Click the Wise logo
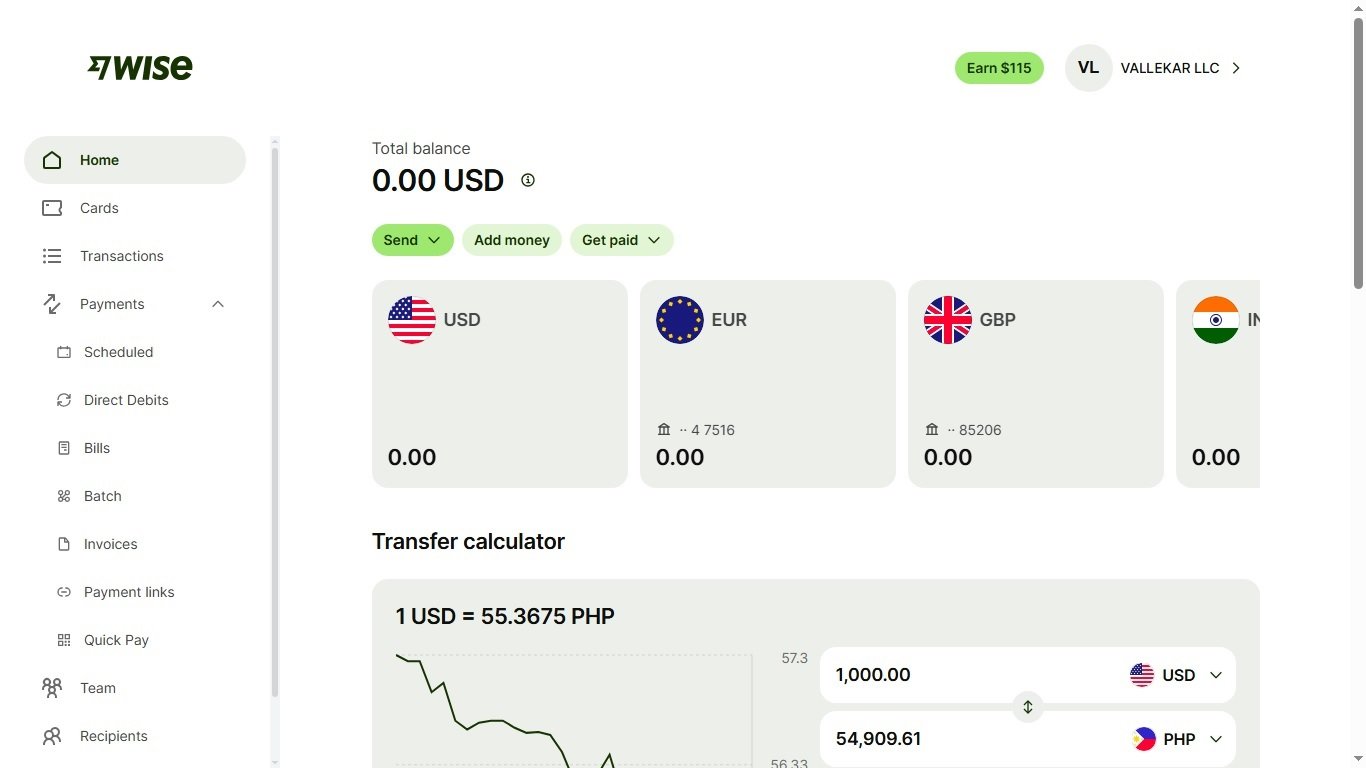1366x768 pixels. tap(140, 67)
